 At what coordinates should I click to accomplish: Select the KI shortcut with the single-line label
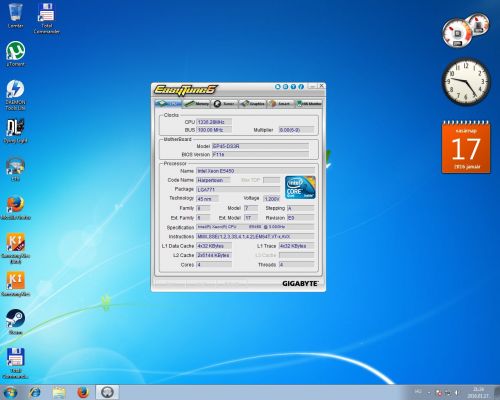16,283
